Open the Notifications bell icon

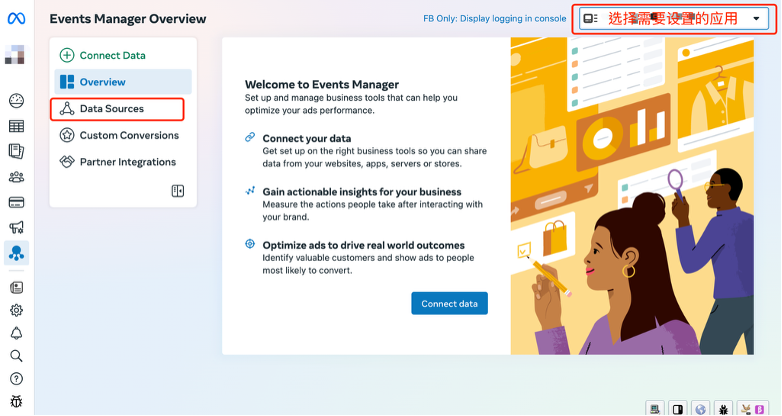[16, 333]
